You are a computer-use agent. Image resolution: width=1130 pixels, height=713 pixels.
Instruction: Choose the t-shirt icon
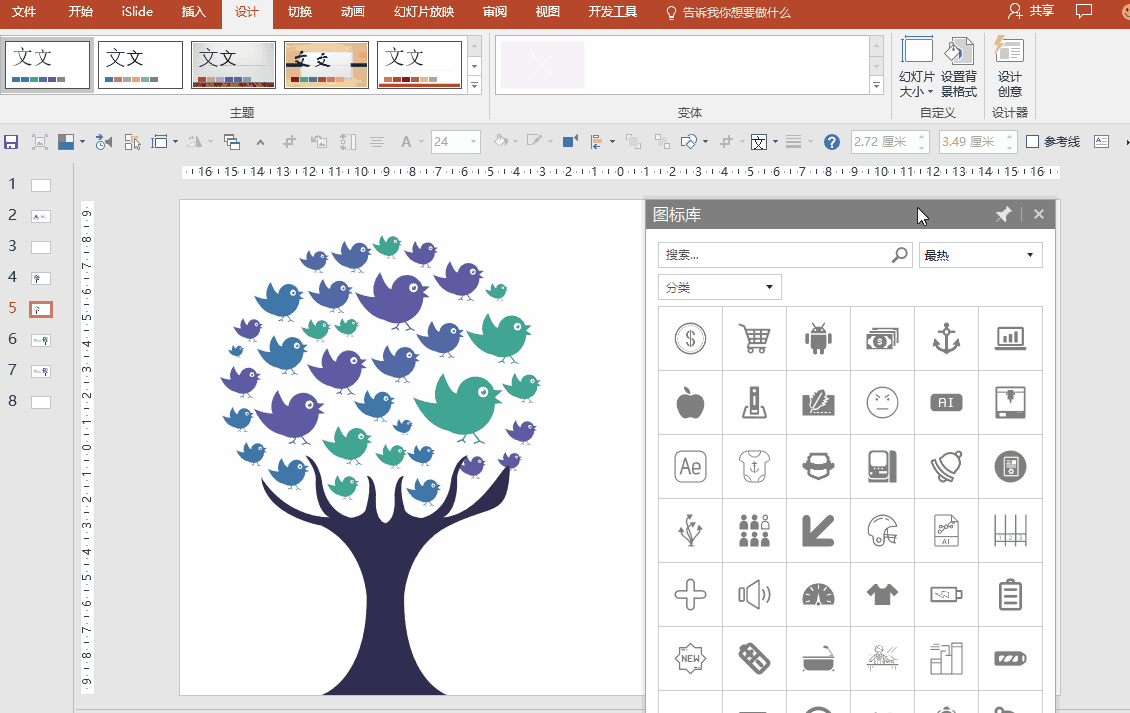coord(882,595)
